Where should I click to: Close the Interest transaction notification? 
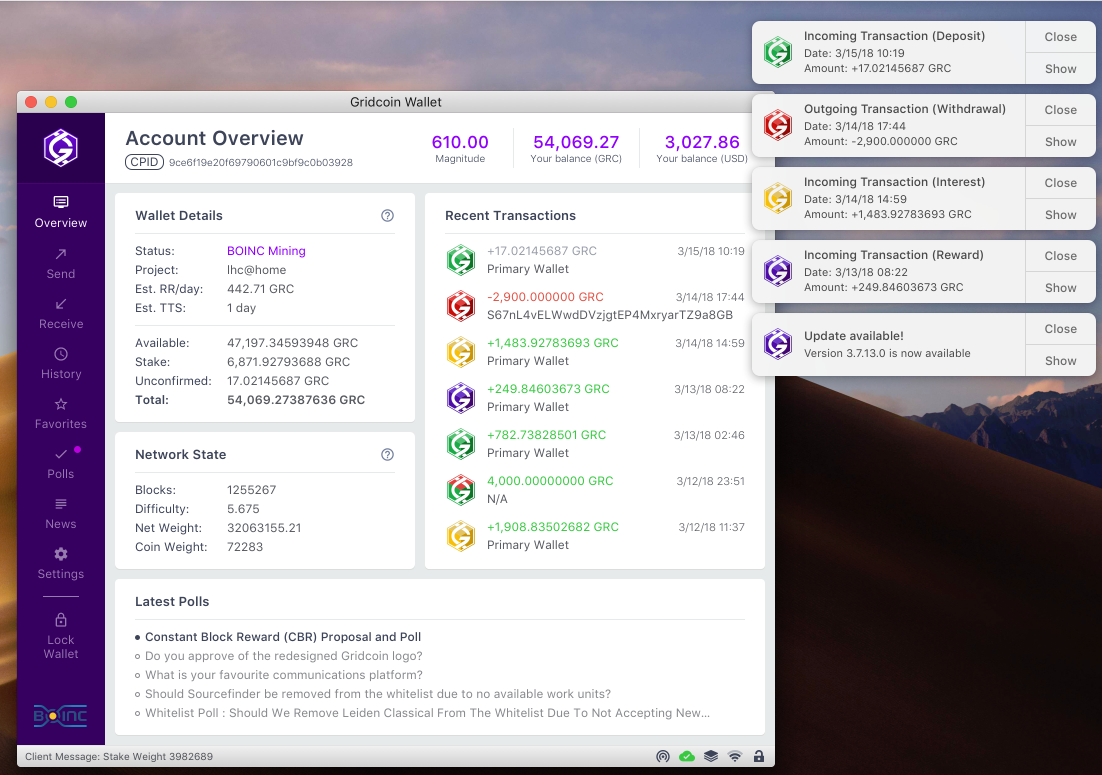(x=1061, y=183)
